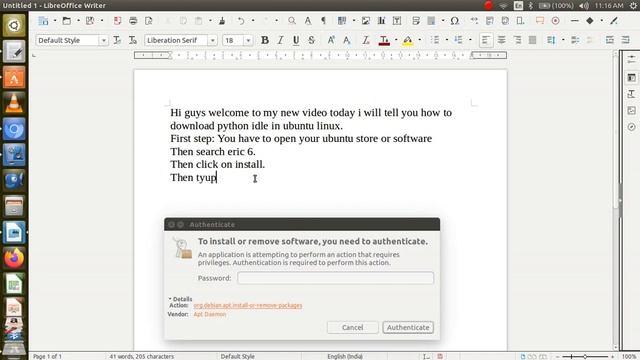The height and width of the screenshot is (360, 640).
Task: Insert a table icon
Action: click(x=342, y=21)
